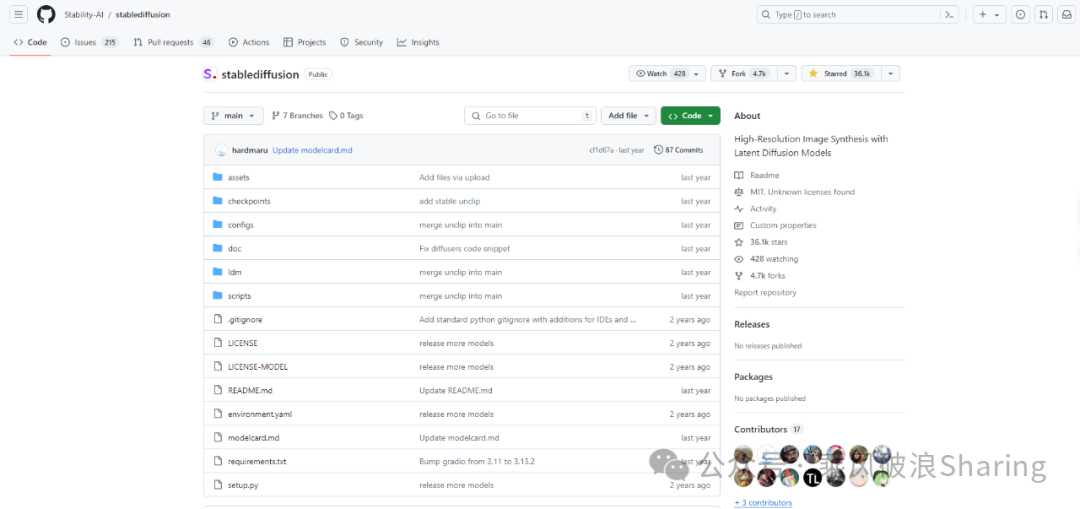Image resolution: width=1080 pixels, height=509 pixels.
Task: Expand the Fork options arrow
Action: [789, 74]
